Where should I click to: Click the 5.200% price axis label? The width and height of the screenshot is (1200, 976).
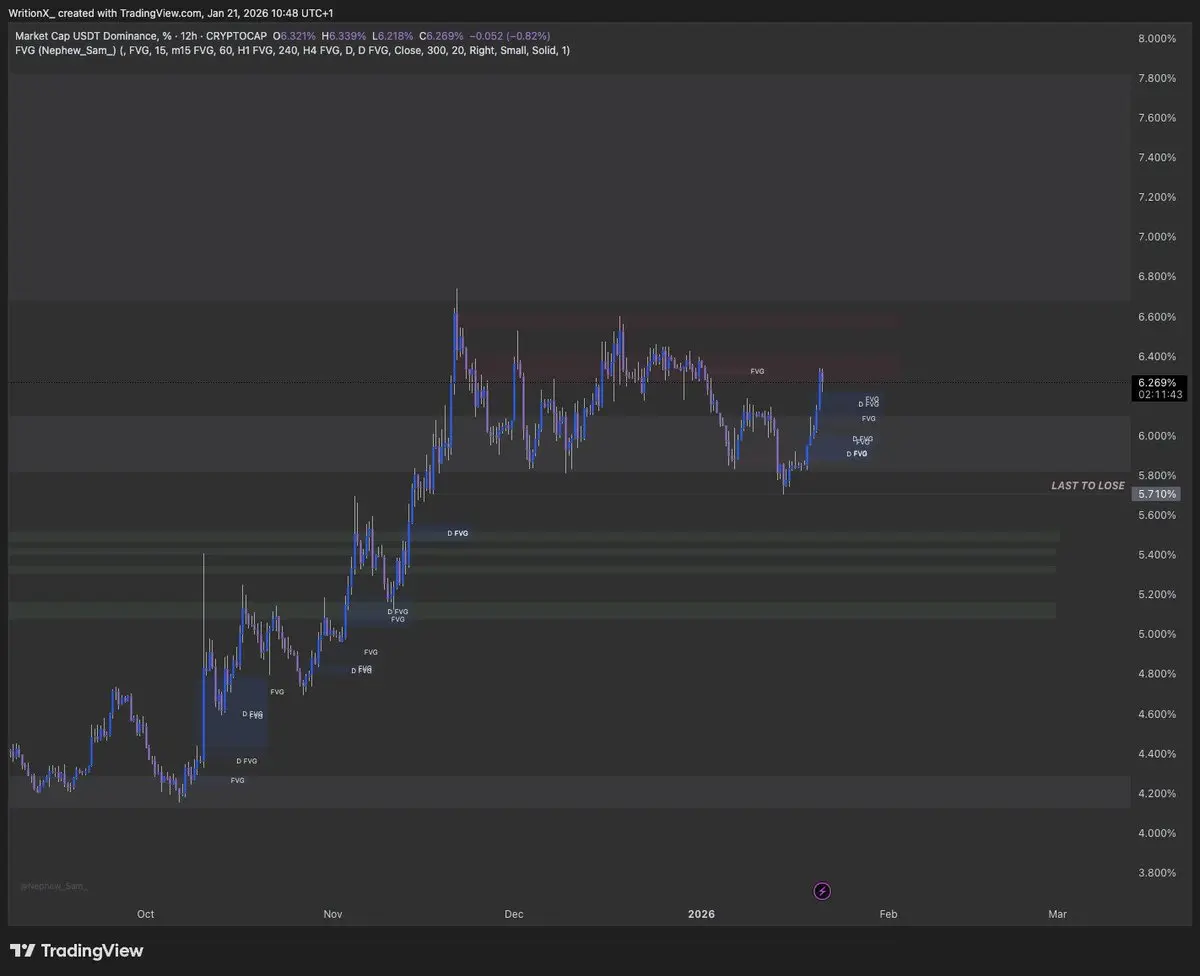1157,595
